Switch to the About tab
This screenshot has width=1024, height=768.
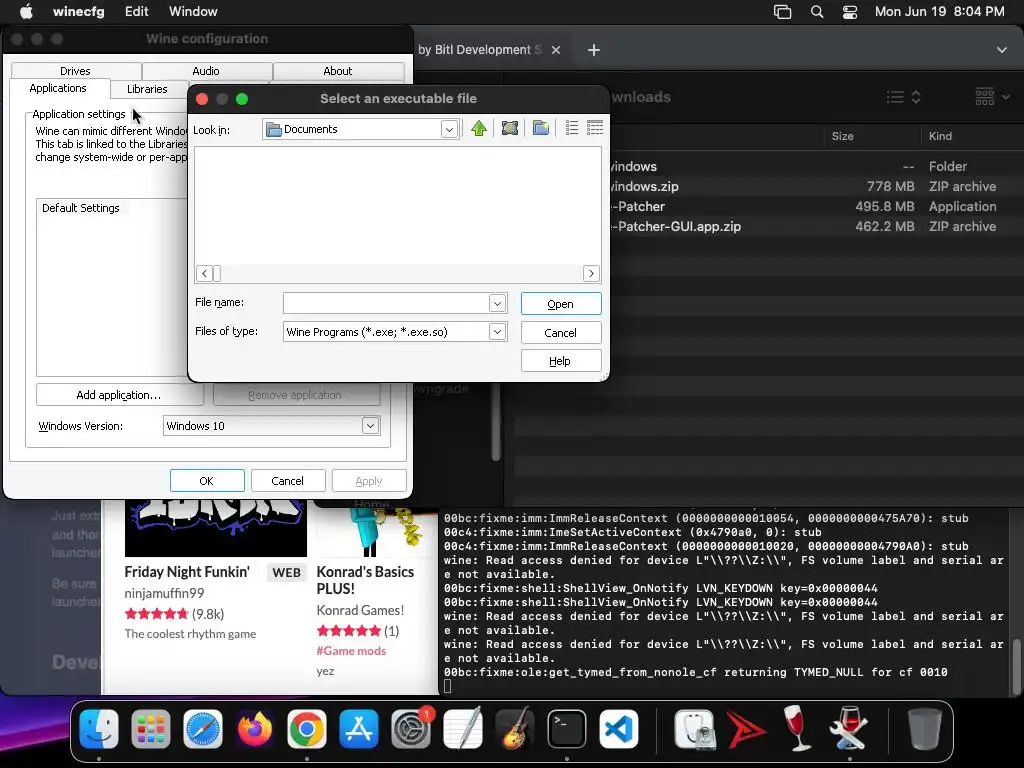point(338,71)
